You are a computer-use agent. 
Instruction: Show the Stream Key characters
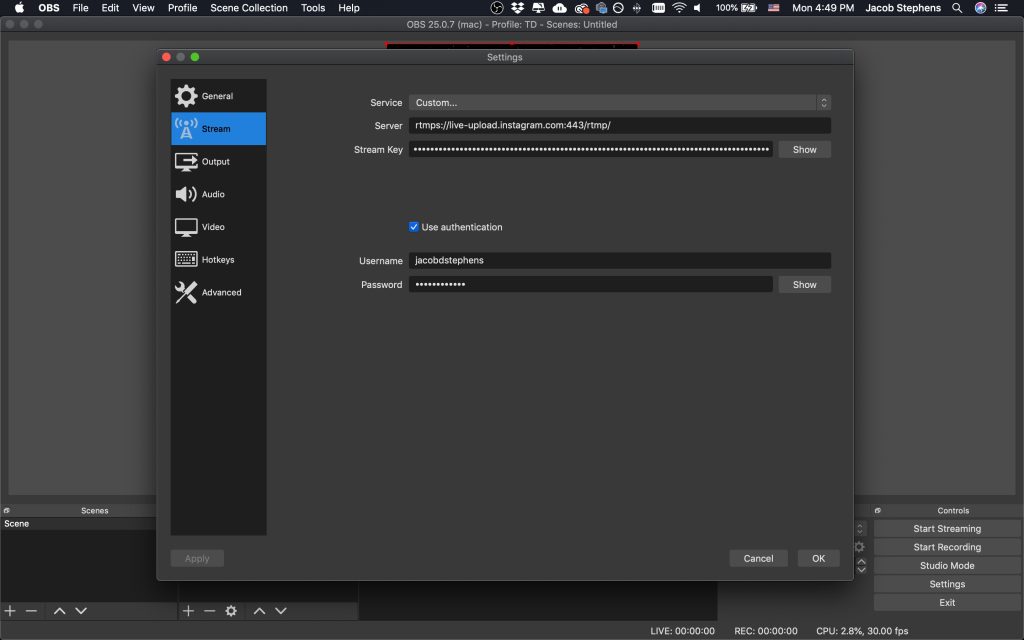click(x=804, y=150)
